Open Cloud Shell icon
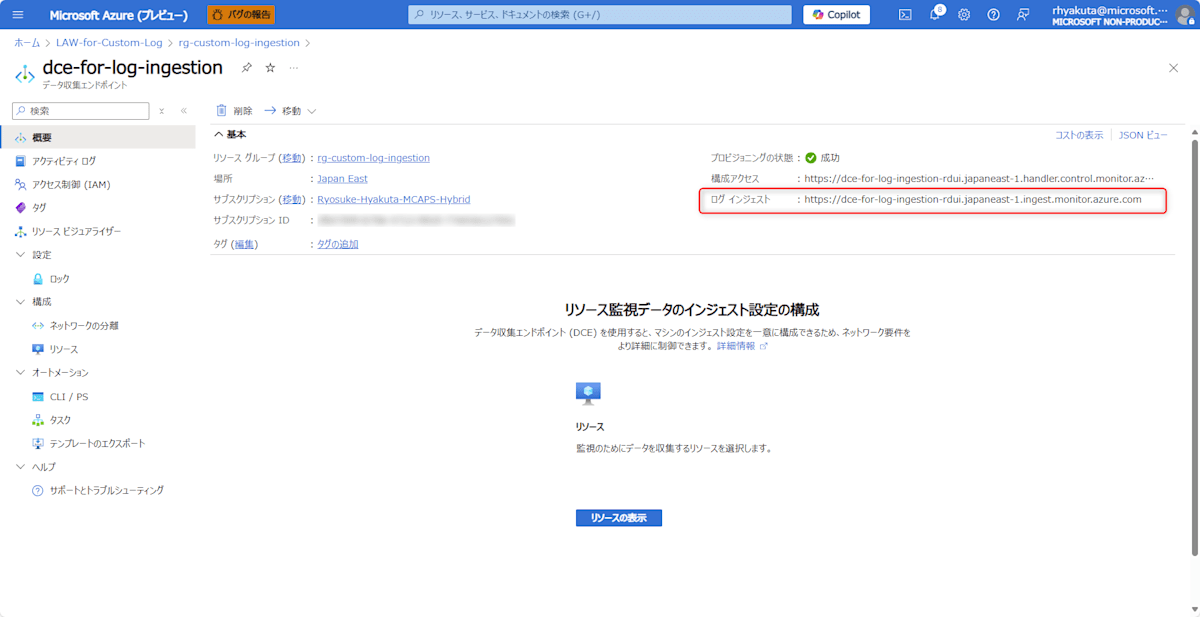Screen dimensions: 1200x617 click(x=905, y=15)
